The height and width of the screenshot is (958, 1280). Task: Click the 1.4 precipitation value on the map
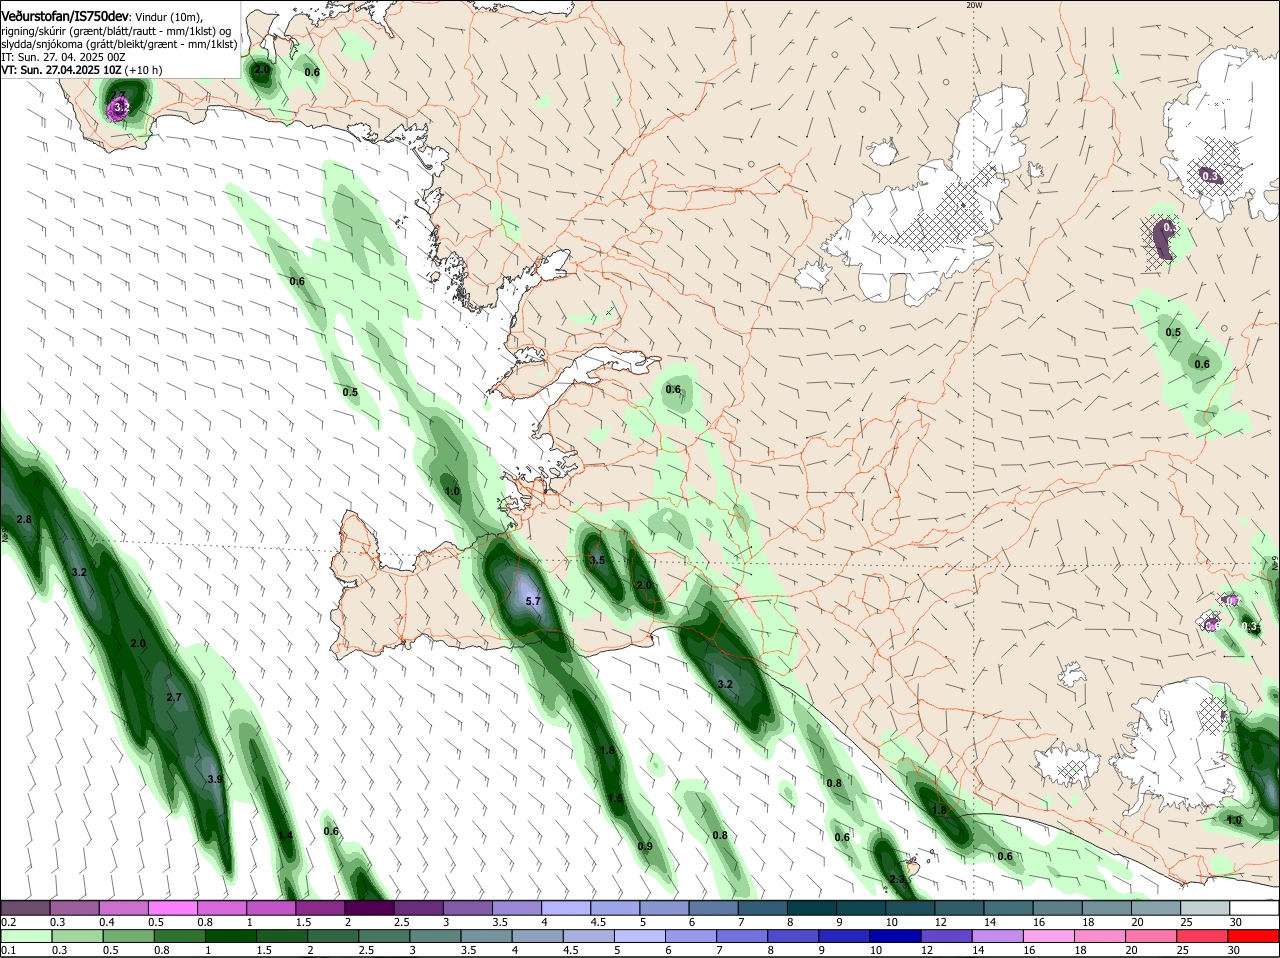click(285, 836)
